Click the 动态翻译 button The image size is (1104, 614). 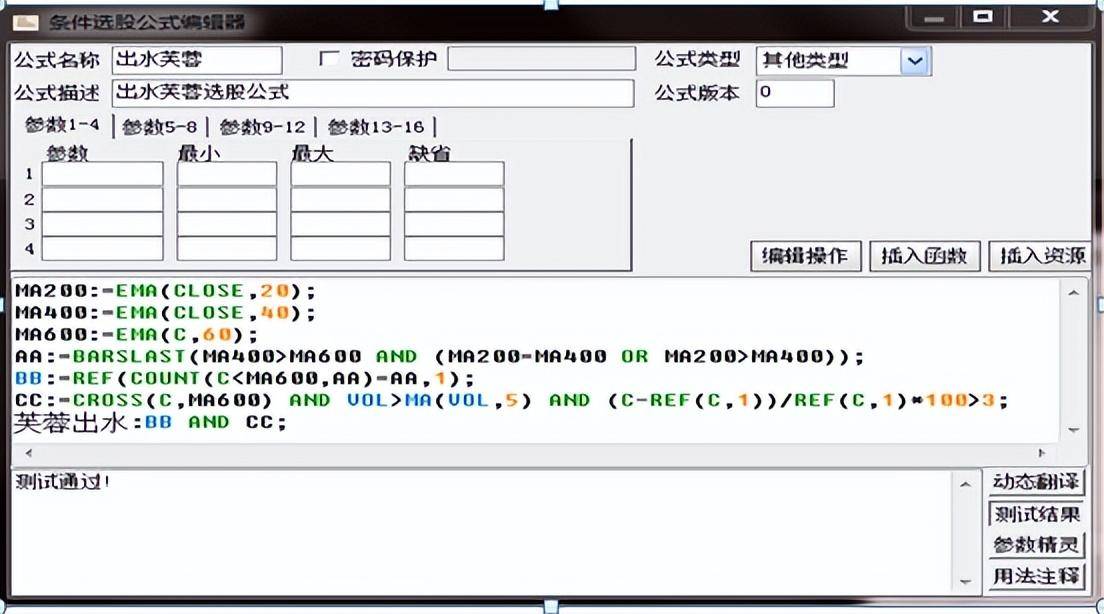[x=1036, y=482]
